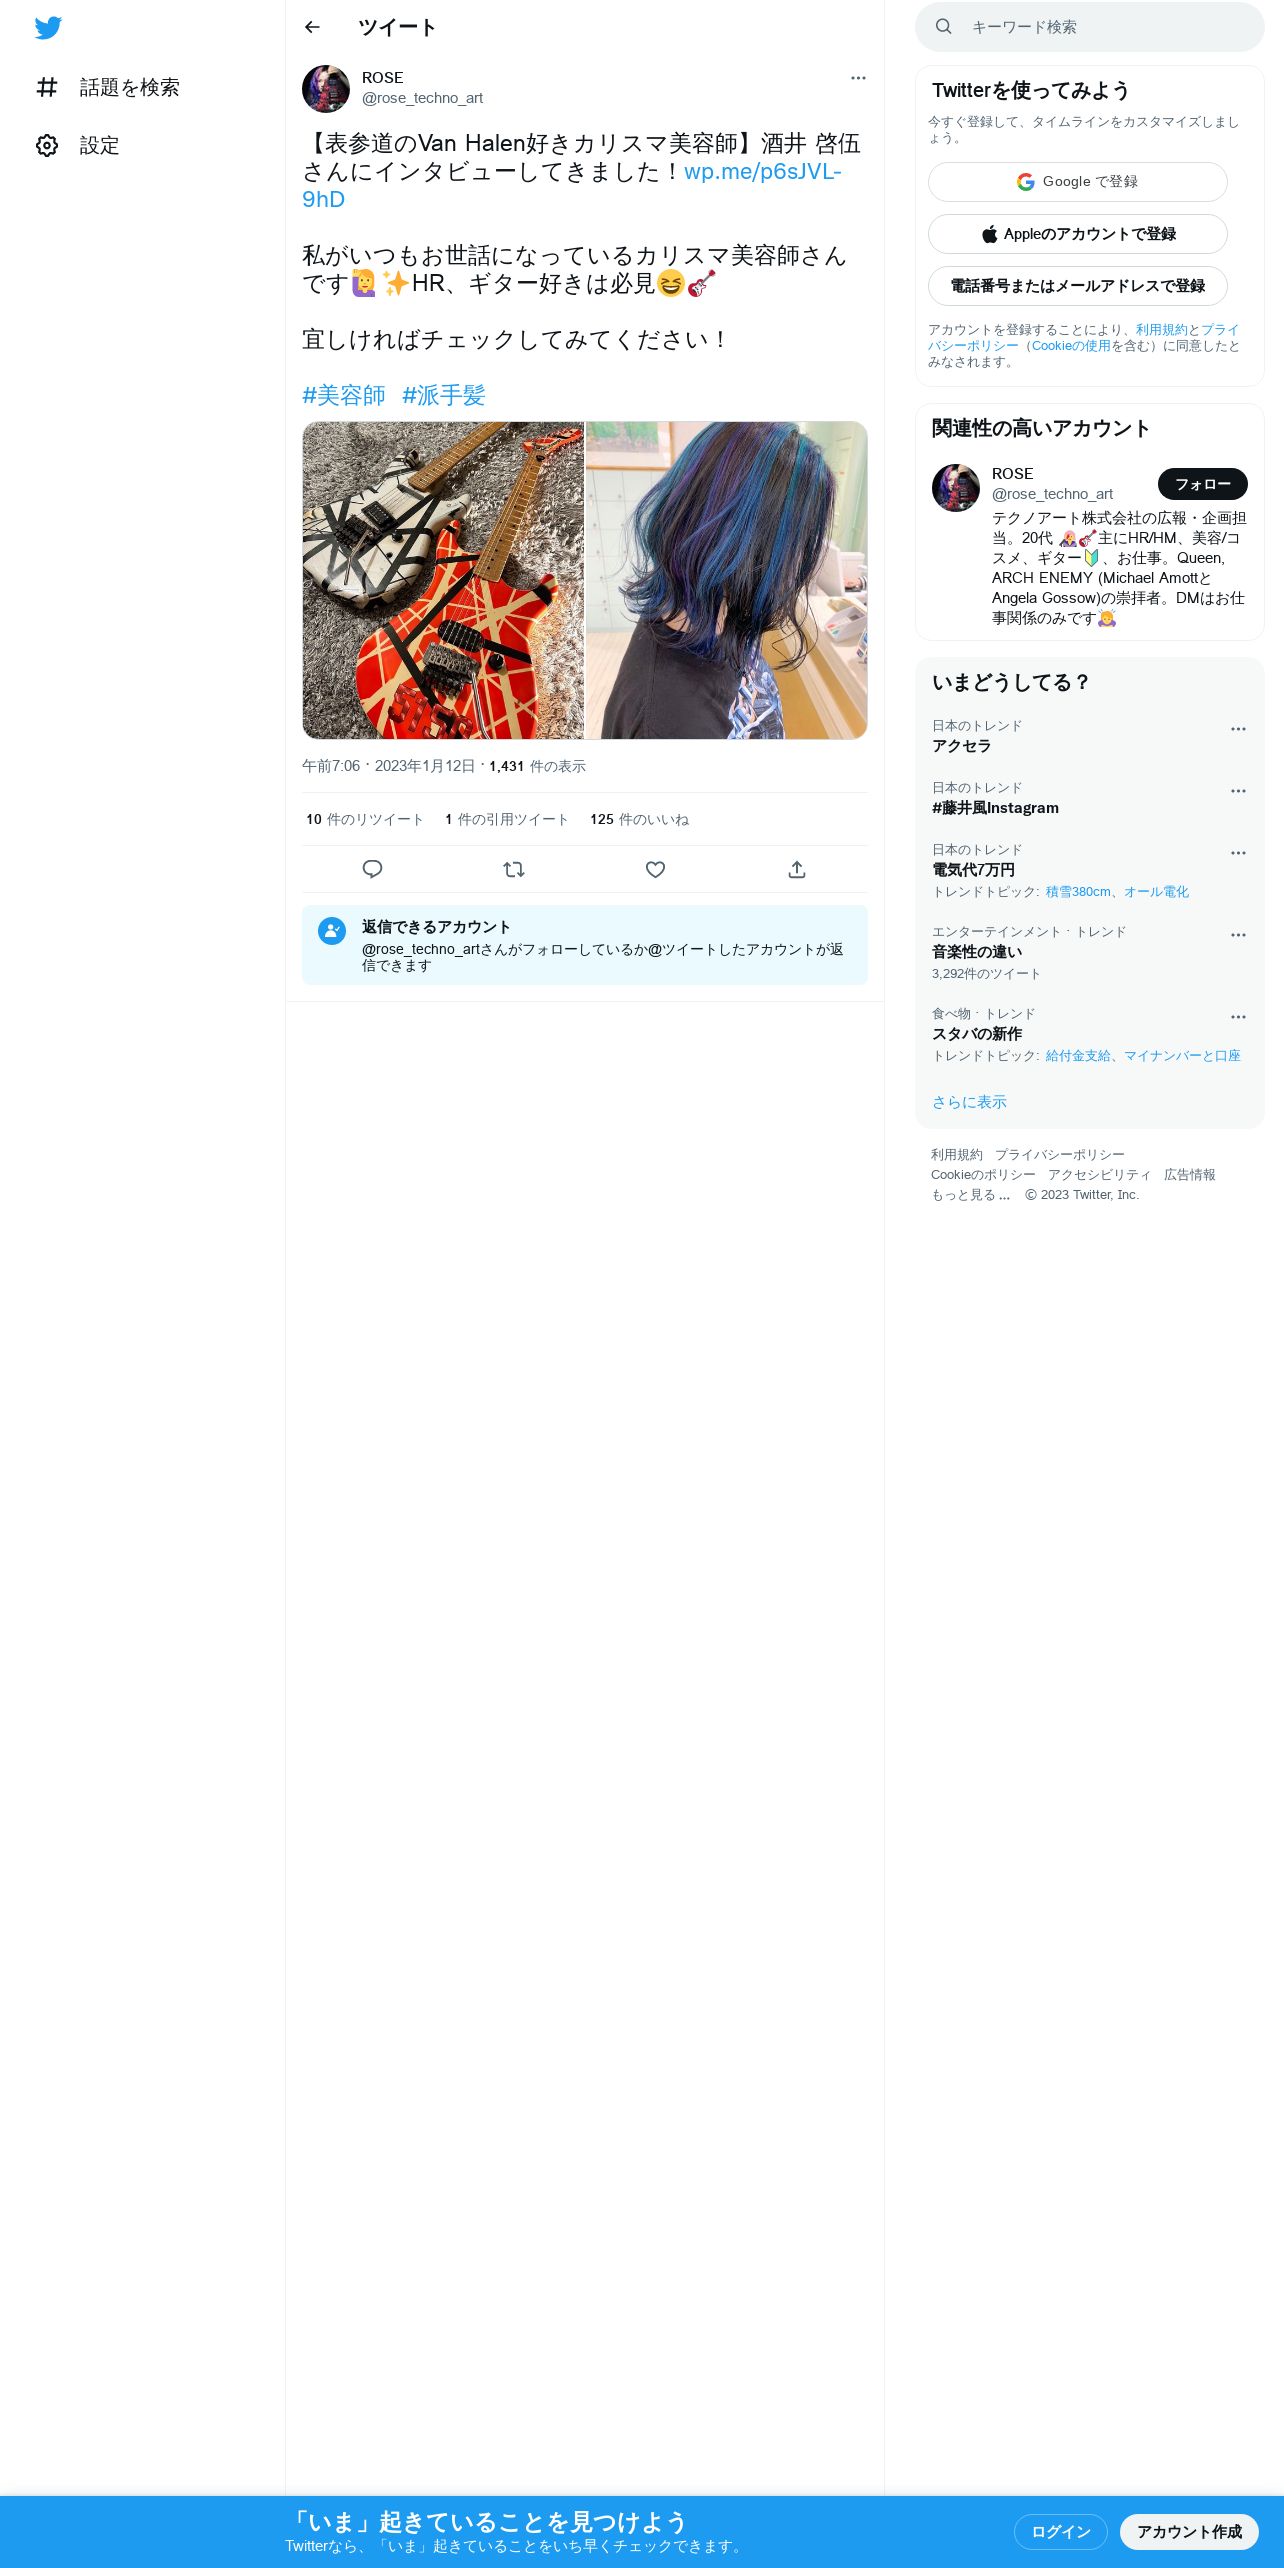Open footer Cookieのポリシー link
1284x2568 pixels.
tap(983, 1175)
